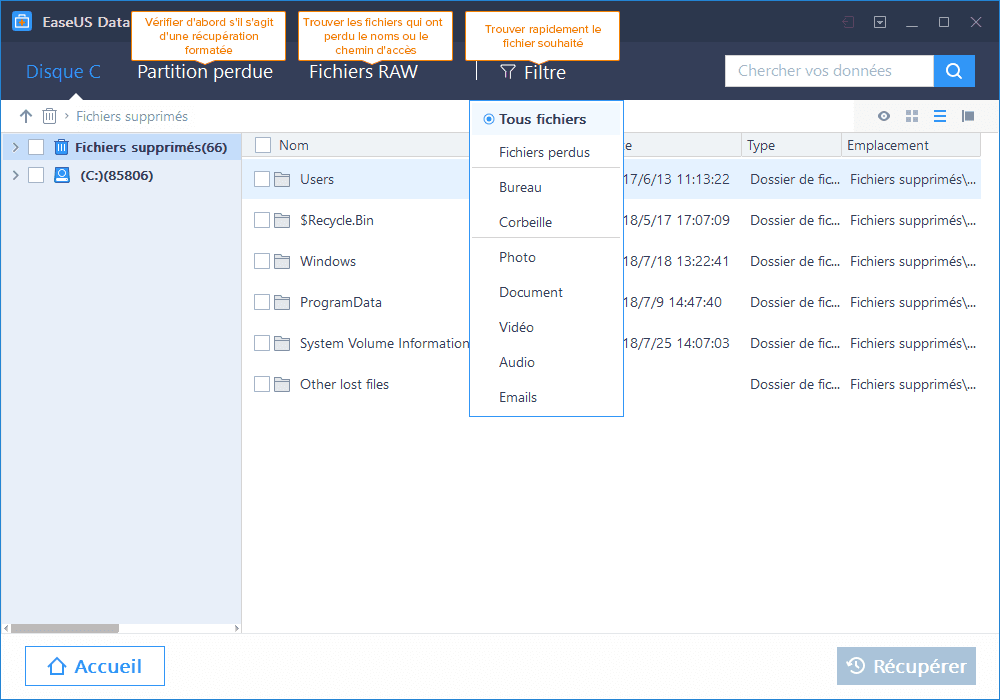Expand the (C:) drive tree node
The image size is (1000, 700).
(15, 175)
